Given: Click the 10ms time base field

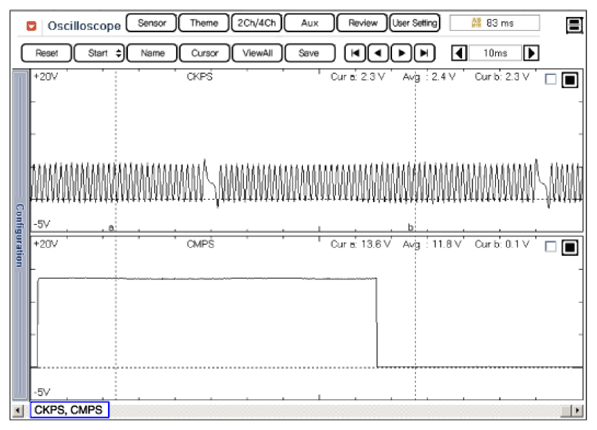Looking at the screenshot, I should (495, 53).
